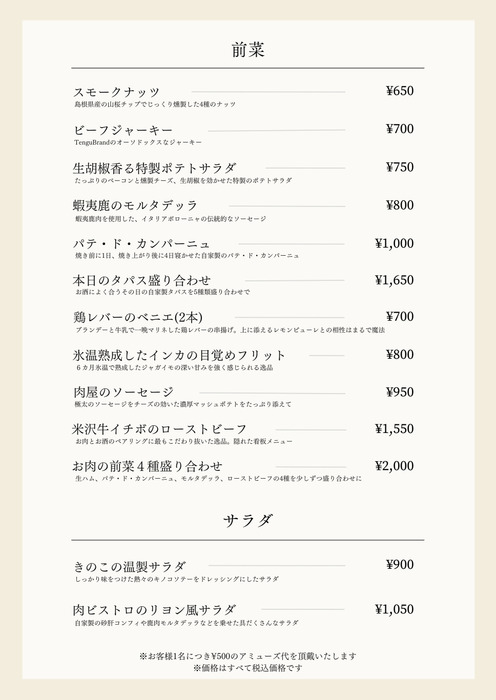Select 肉ビストロのリヨン風サラダ item
Screen dimensions: 496x700
[154, 610]
